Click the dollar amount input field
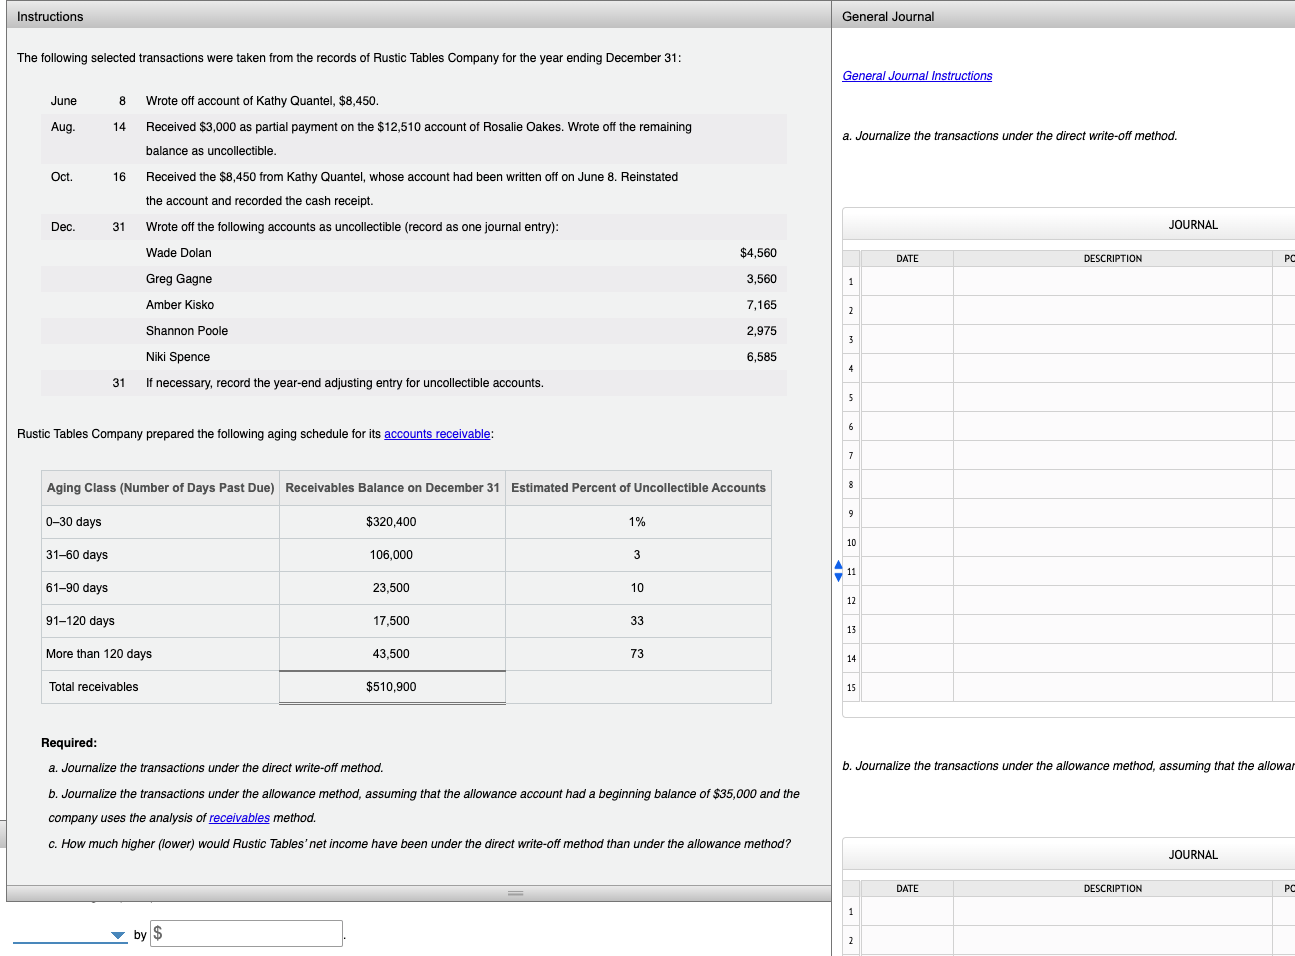Screen dimensions: 1295x956 246,933
